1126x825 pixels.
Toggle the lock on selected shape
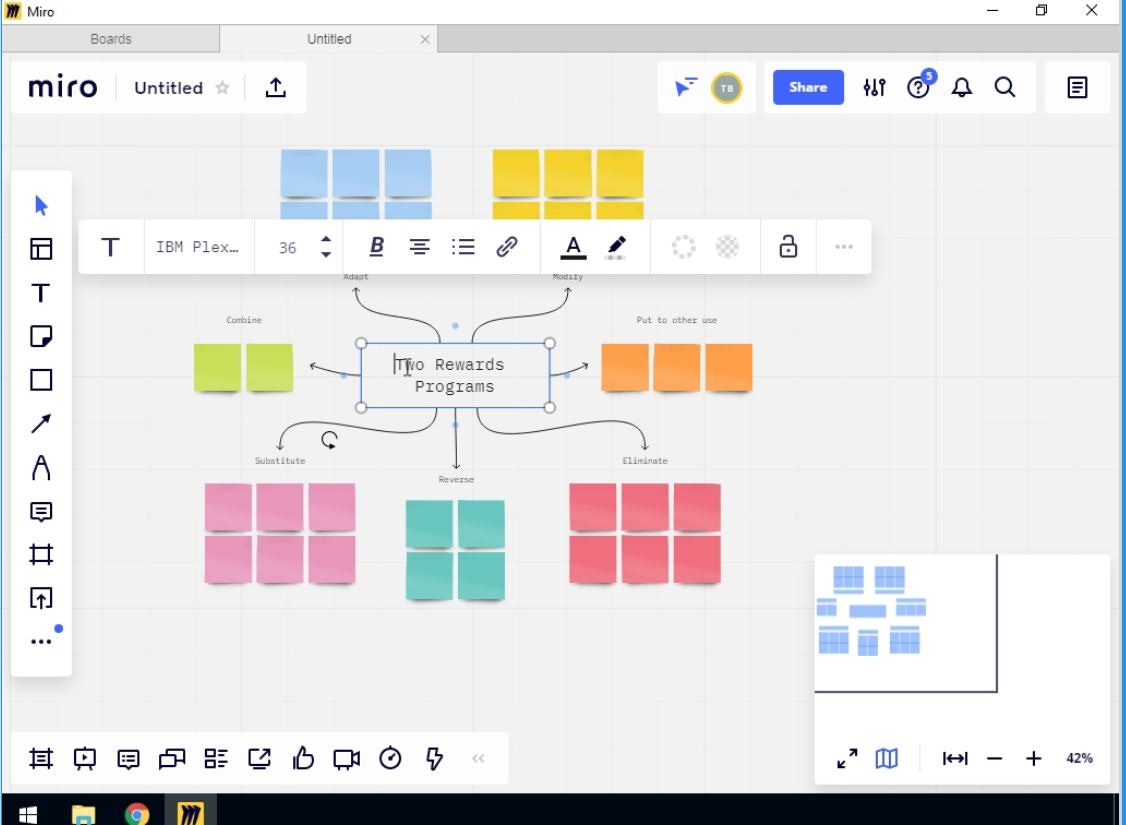(788, 246)
